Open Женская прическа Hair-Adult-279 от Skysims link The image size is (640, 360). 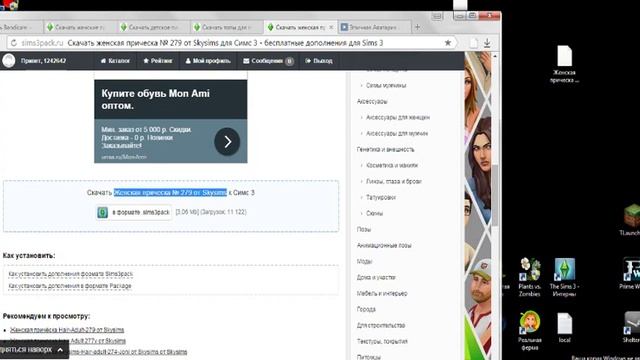67,330
